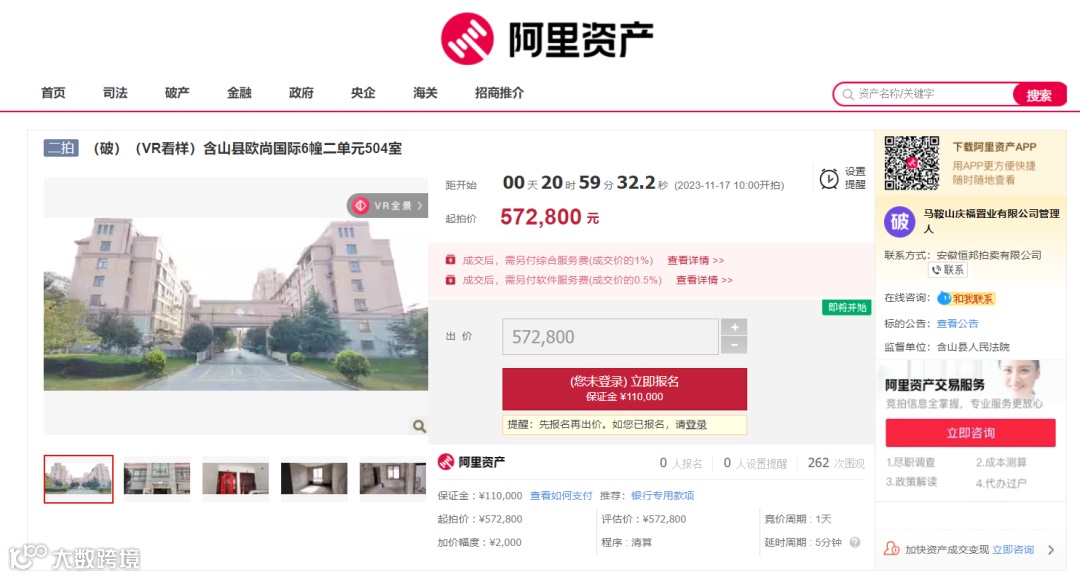
Task: Click the 阿里资产 small logo below bid box
Action: click(x=472, y=462)
